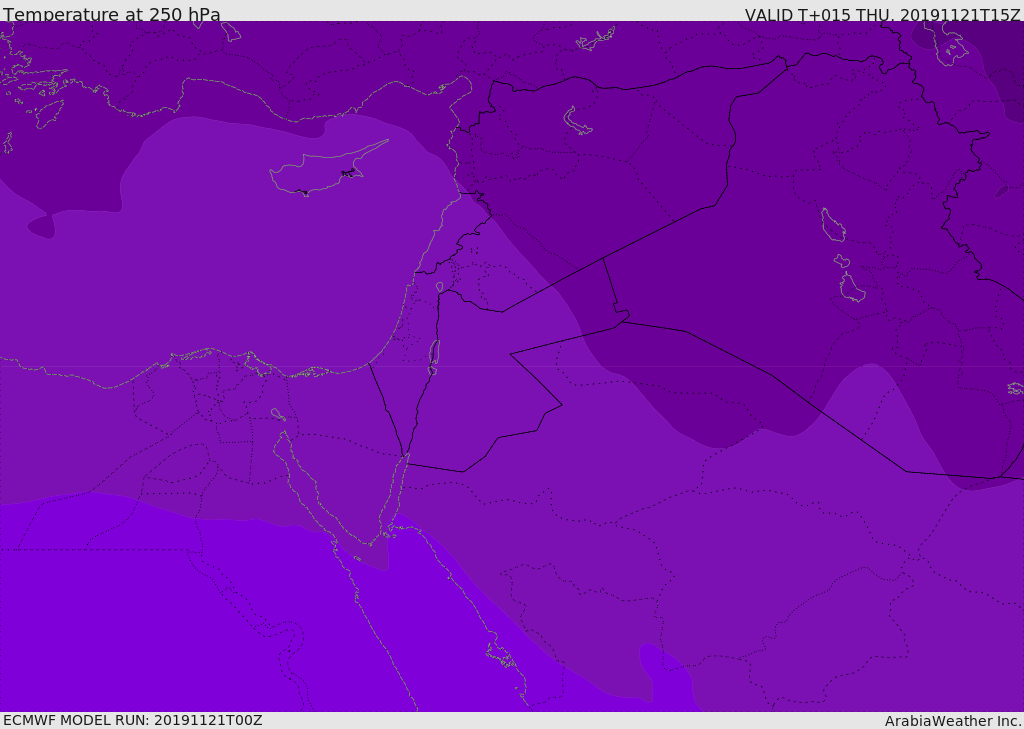Click the Dead Sea outline
Viewport: 1024px width, 729px height.
434,355
